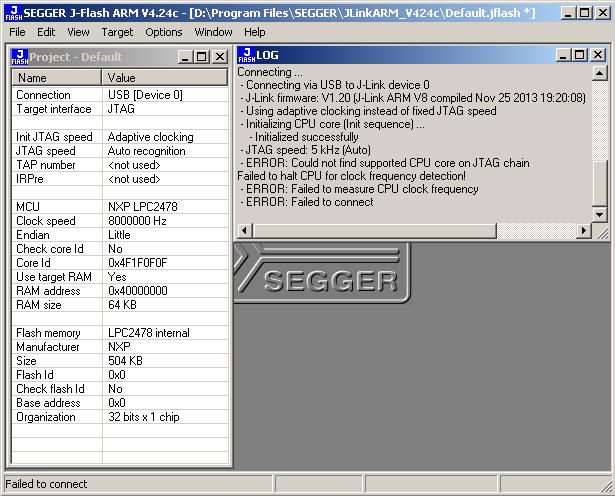Open the View menu
Image resolution: width=615 pixels, height=496 pixels.
(x=78, y=32)
